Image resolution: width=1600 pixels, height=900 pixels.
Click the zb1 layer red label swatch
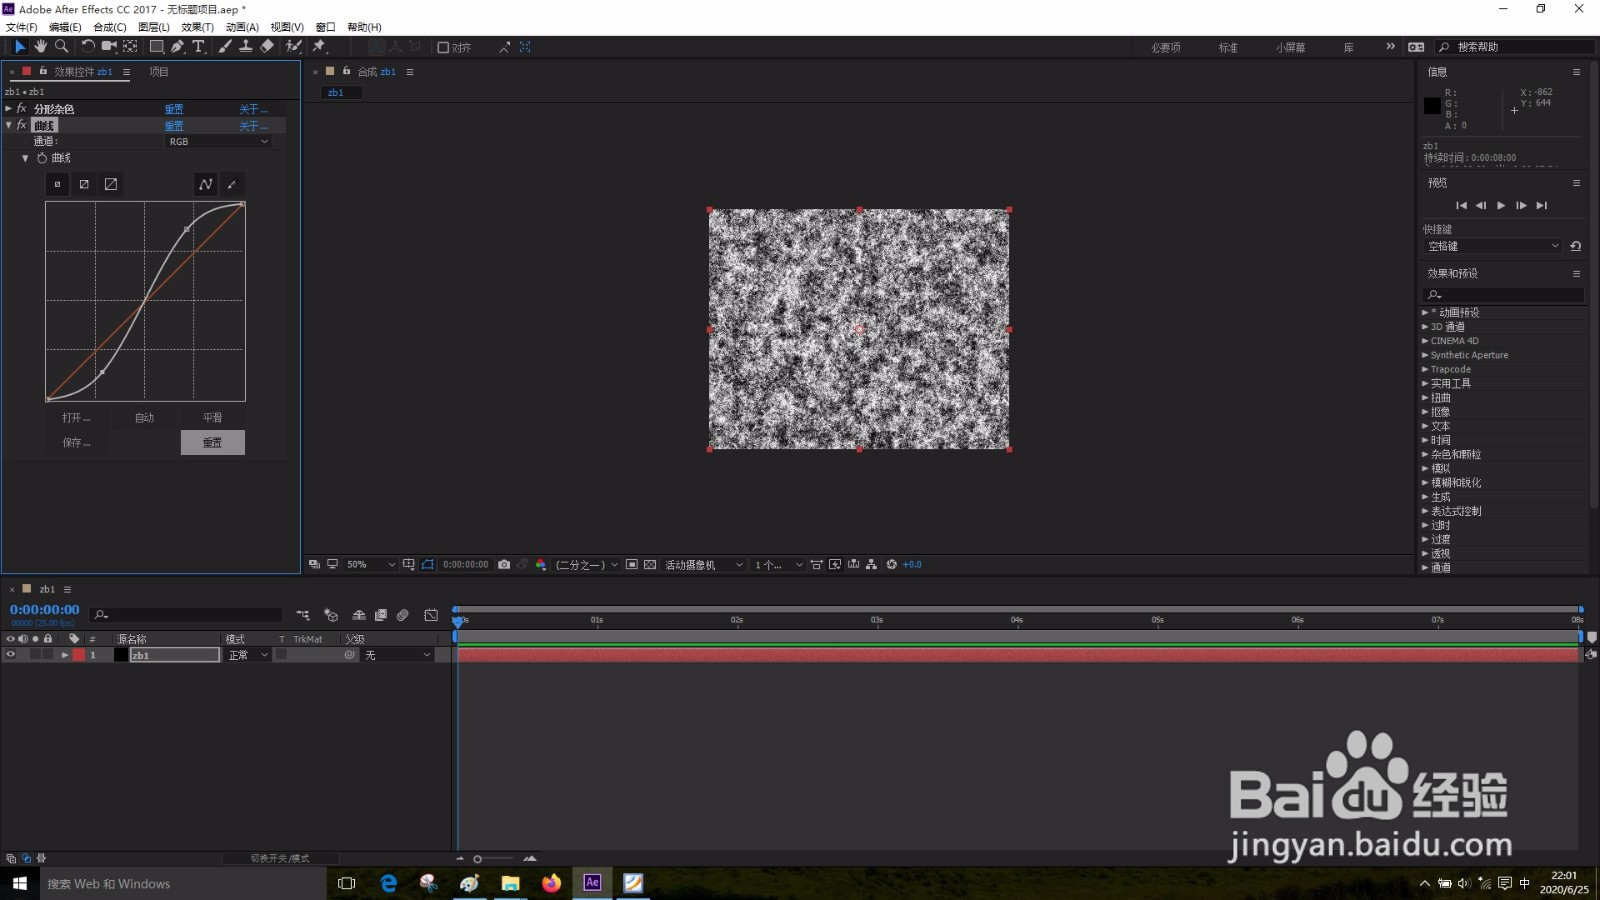click(79, 655)
